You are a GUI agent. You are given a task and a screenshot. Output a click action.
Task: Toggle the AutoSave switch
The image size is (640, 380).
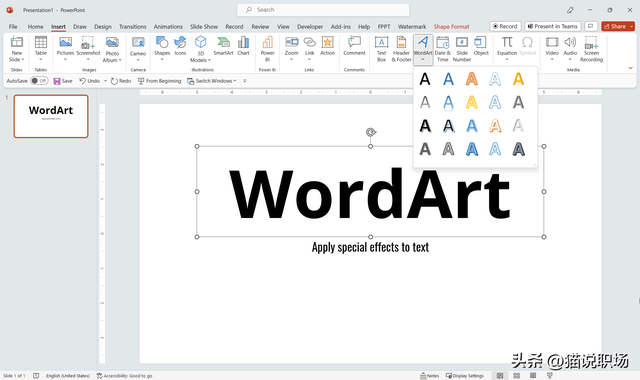pos(39,81)
